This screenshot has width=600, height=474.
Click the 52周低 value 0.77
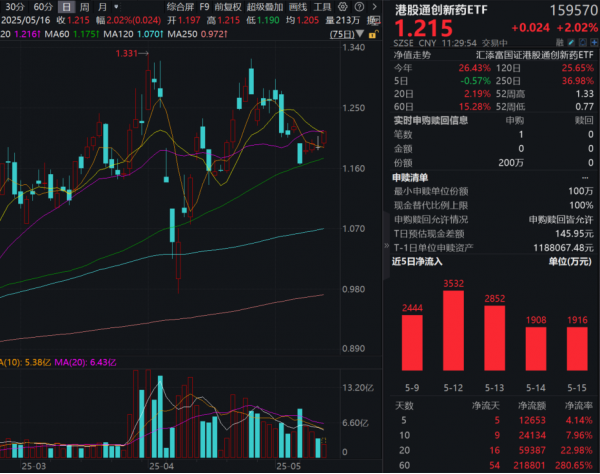pos(585,107)
